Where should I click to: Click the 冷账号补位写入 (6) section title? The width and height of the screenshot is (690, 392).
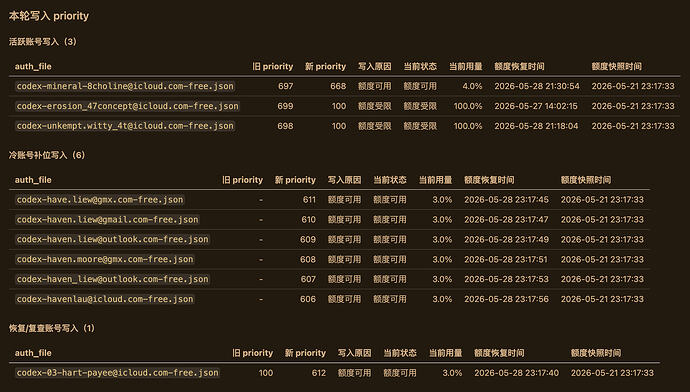click(47, 155)
